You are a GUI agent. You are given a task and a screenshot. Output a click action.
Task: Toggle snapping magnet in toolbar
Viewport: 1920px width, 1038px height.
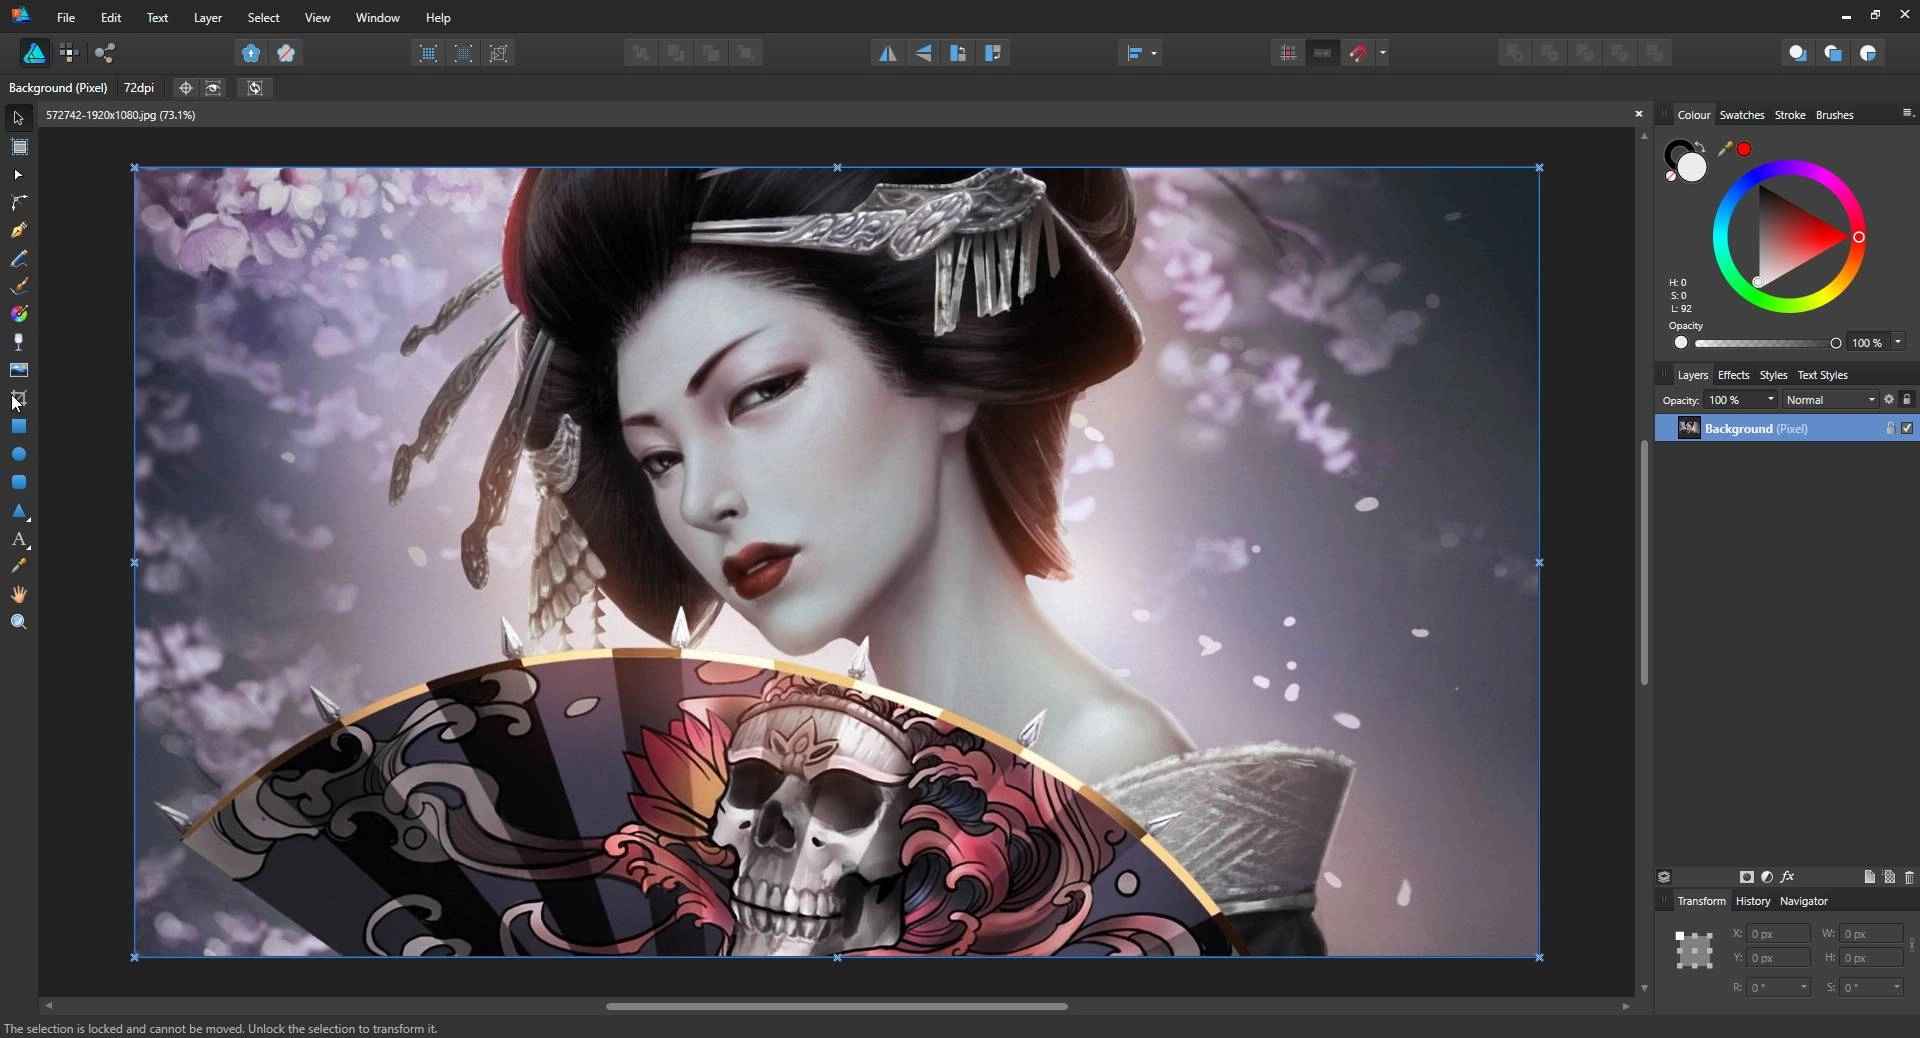pos(1358,53)
